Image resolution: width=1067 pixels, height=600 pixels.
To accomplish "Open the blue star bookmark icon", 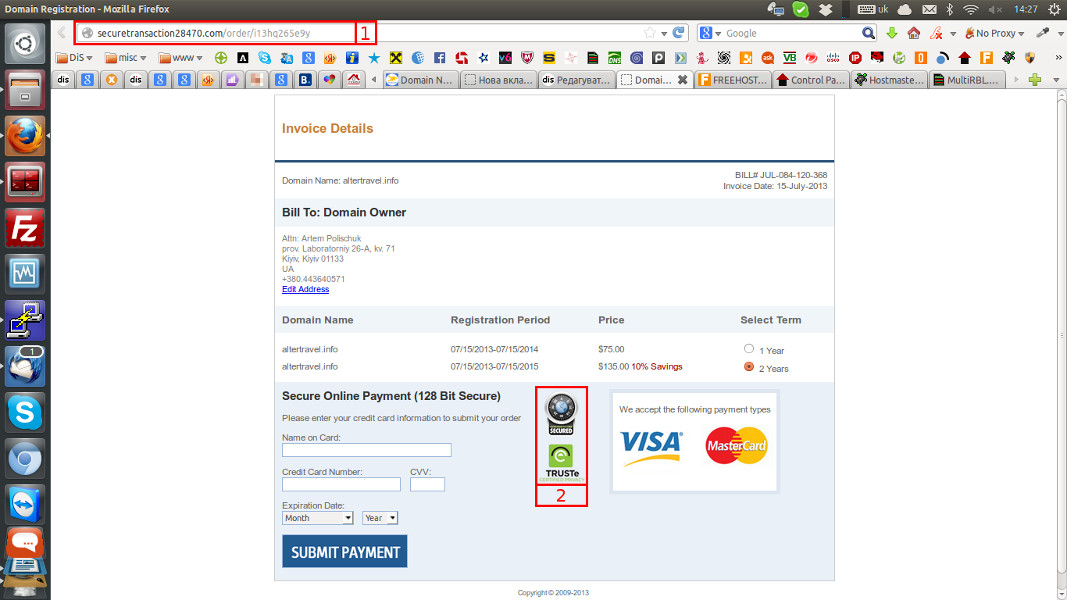I will tap(374, 58).
